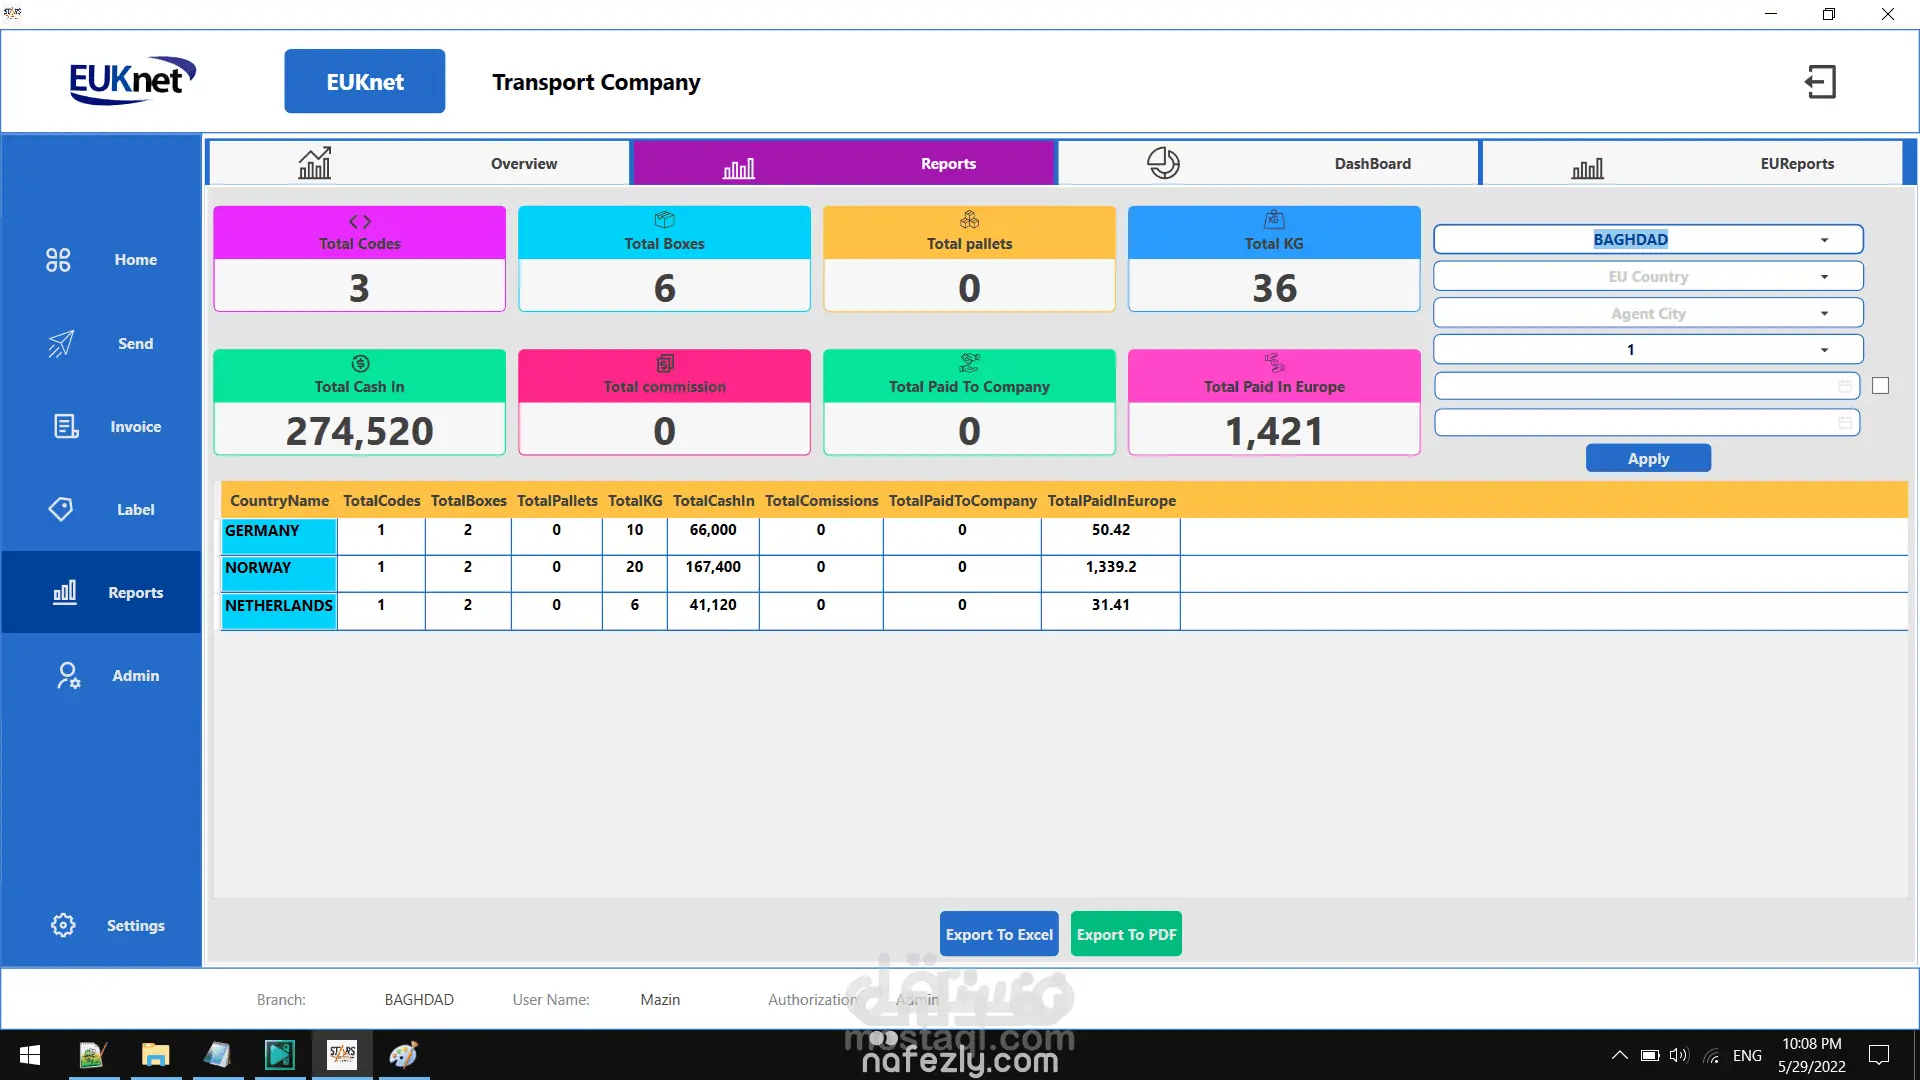
Task: Open the EU Country dropdown
Action: (x=1824, y=277)
